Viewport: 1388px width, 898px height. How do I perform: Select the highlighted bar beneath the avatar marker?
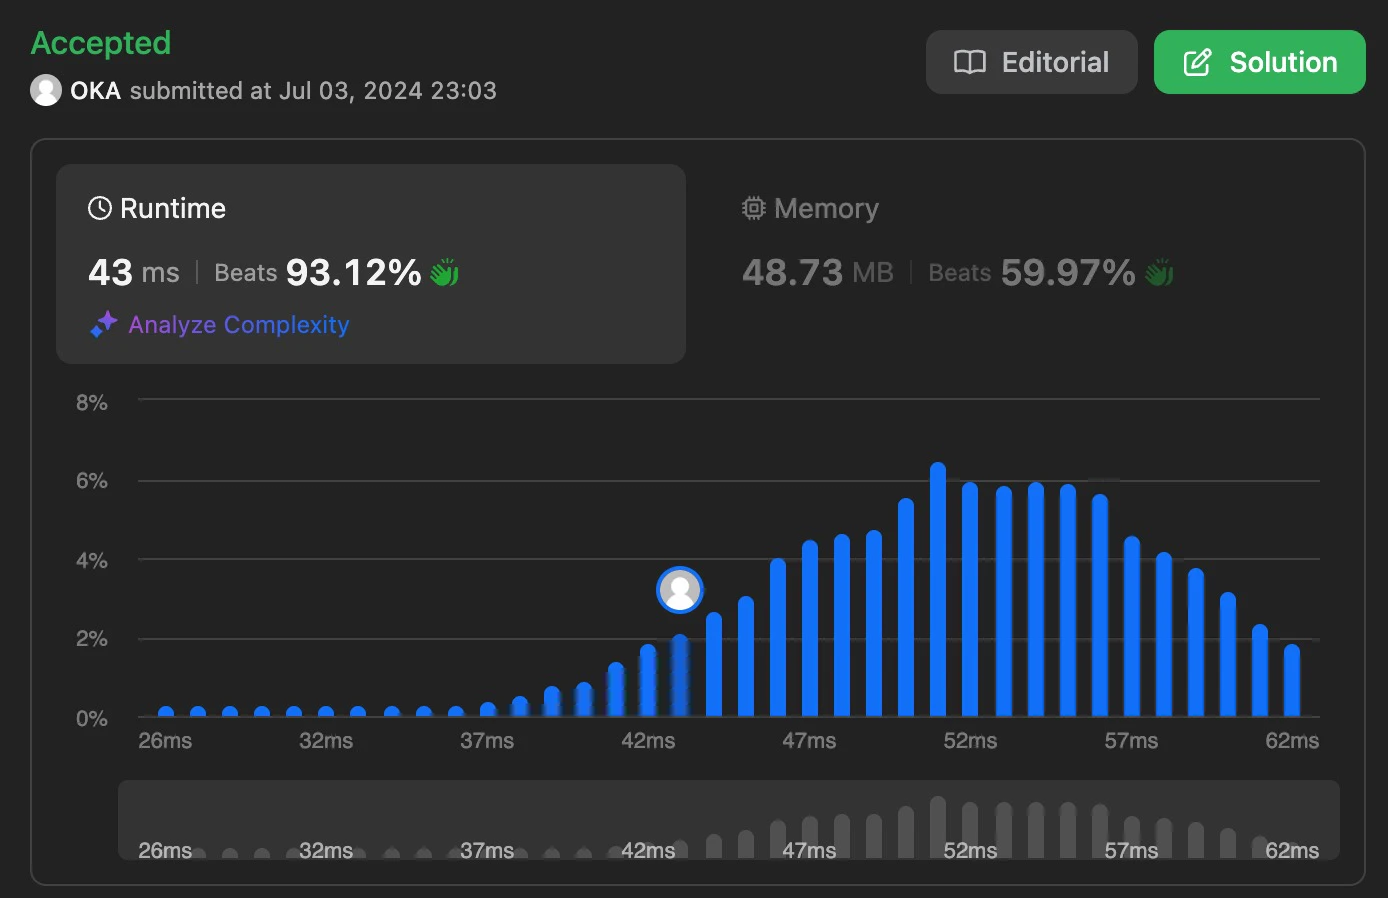[x=680, y=676]
